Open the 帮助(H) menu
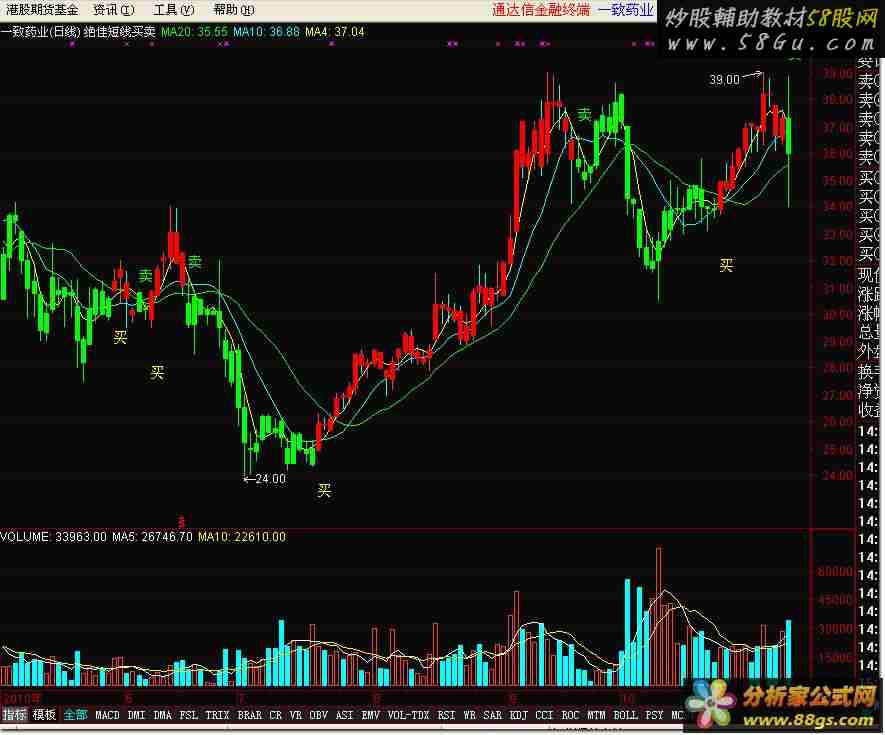 click(x=234, y=10)
